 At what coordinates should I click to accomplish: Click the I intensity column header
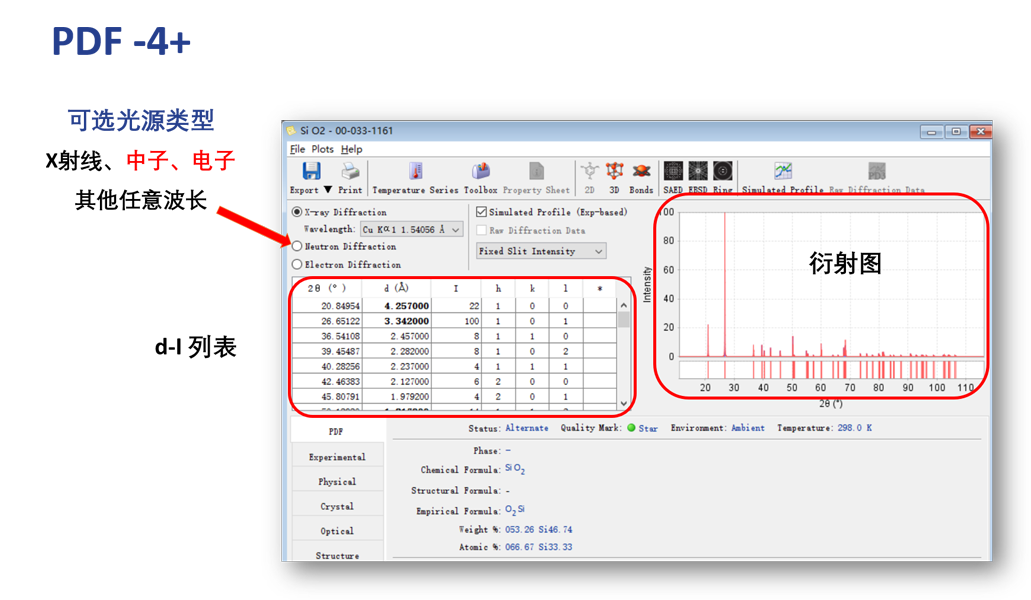point(456,288)
